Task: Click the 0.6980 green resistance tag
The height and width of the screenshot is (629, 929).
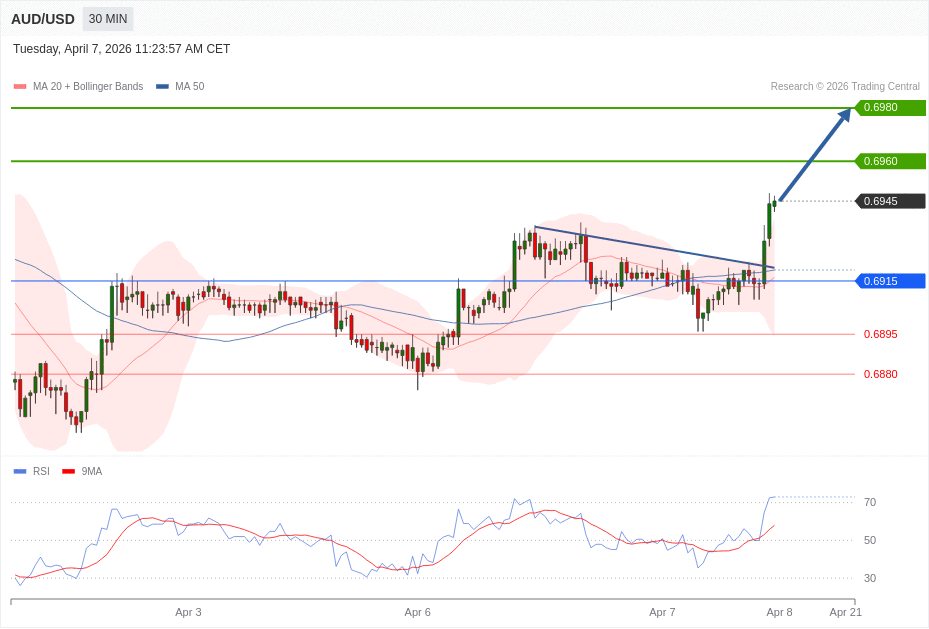Action: point(890,108)
